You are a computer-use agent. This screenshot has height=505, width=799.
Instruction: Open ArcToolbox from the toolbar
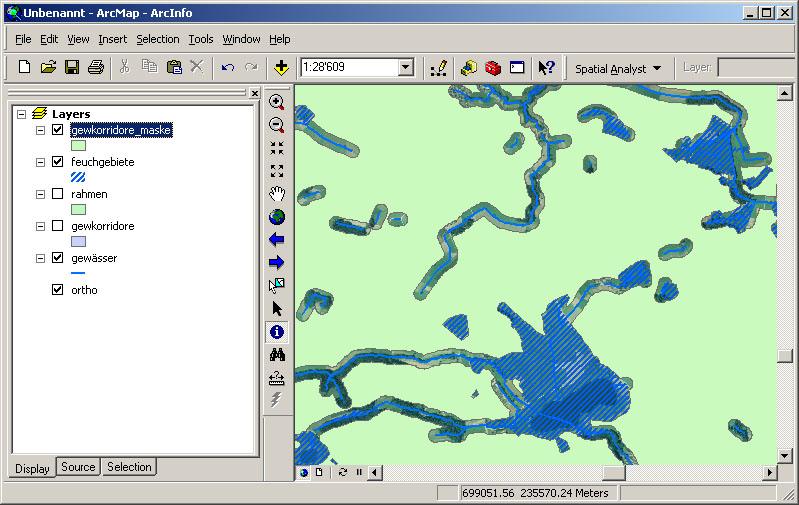pyautogui.click(x=493, y=68)
